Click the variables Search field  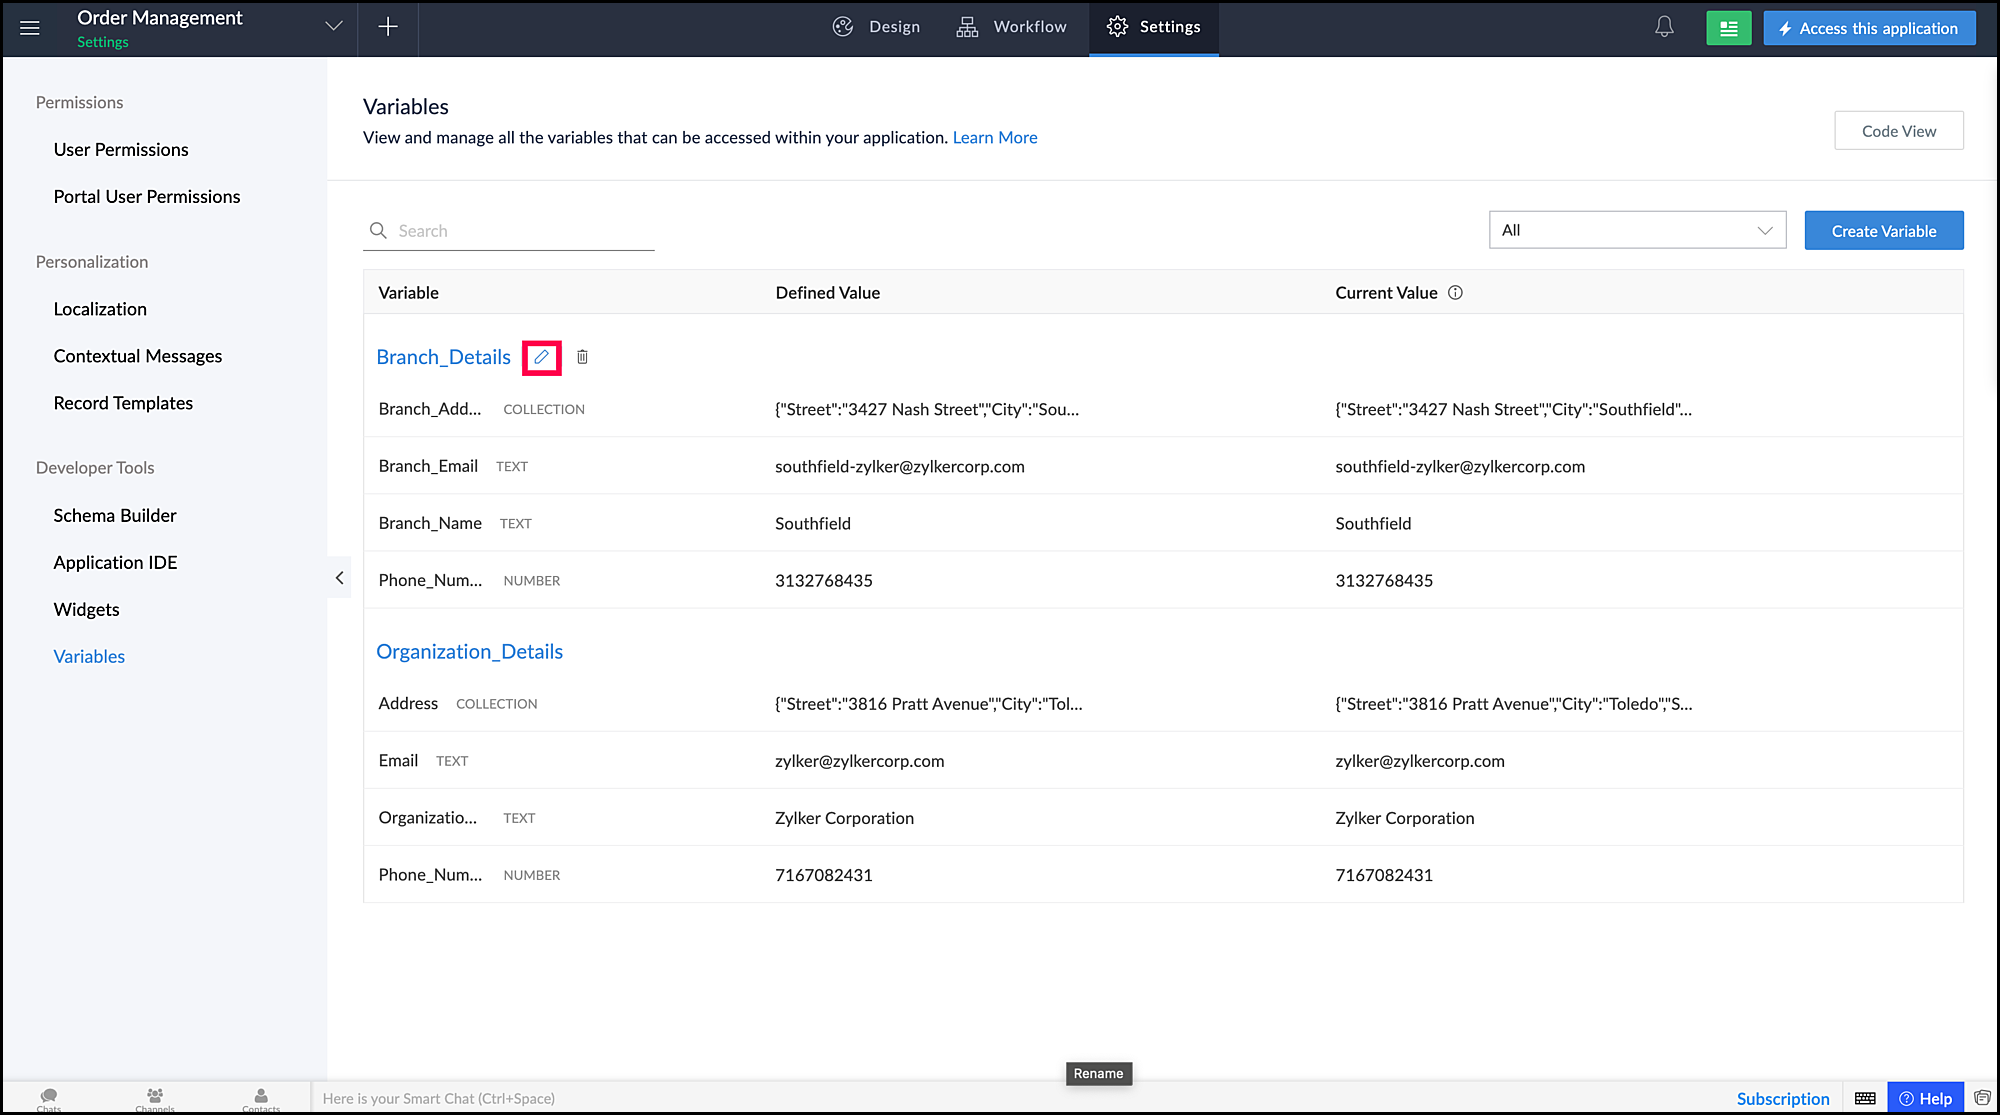(x=520, y=231)
